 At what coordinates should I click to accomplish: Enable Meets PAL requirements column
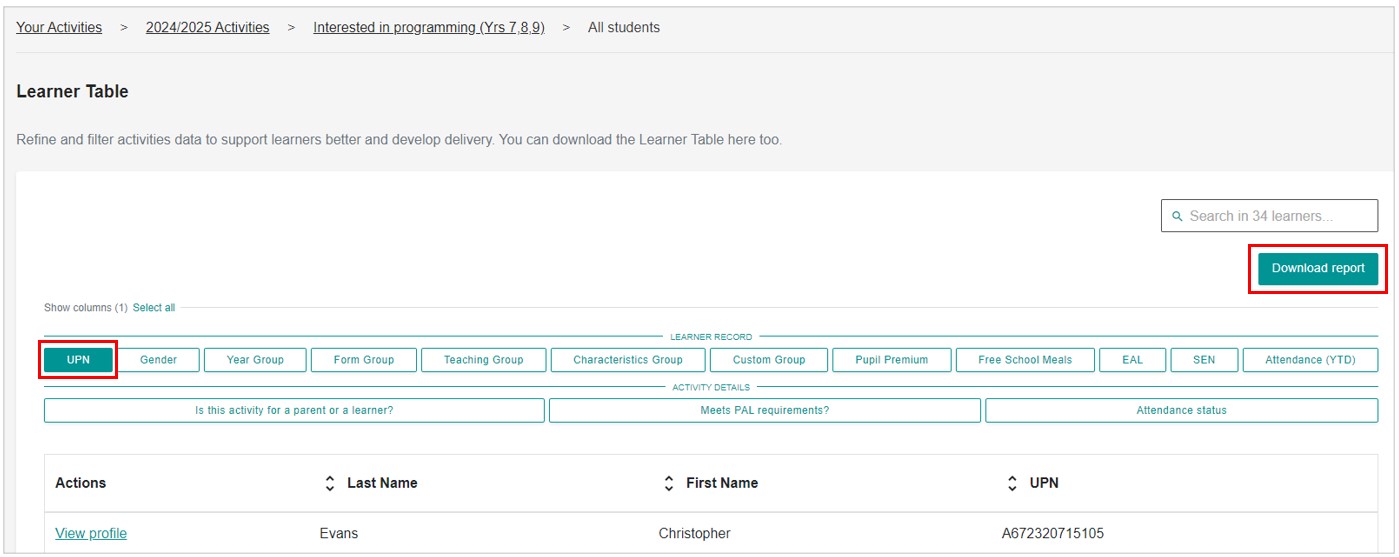pyautogui.click(x=764, y=410)
